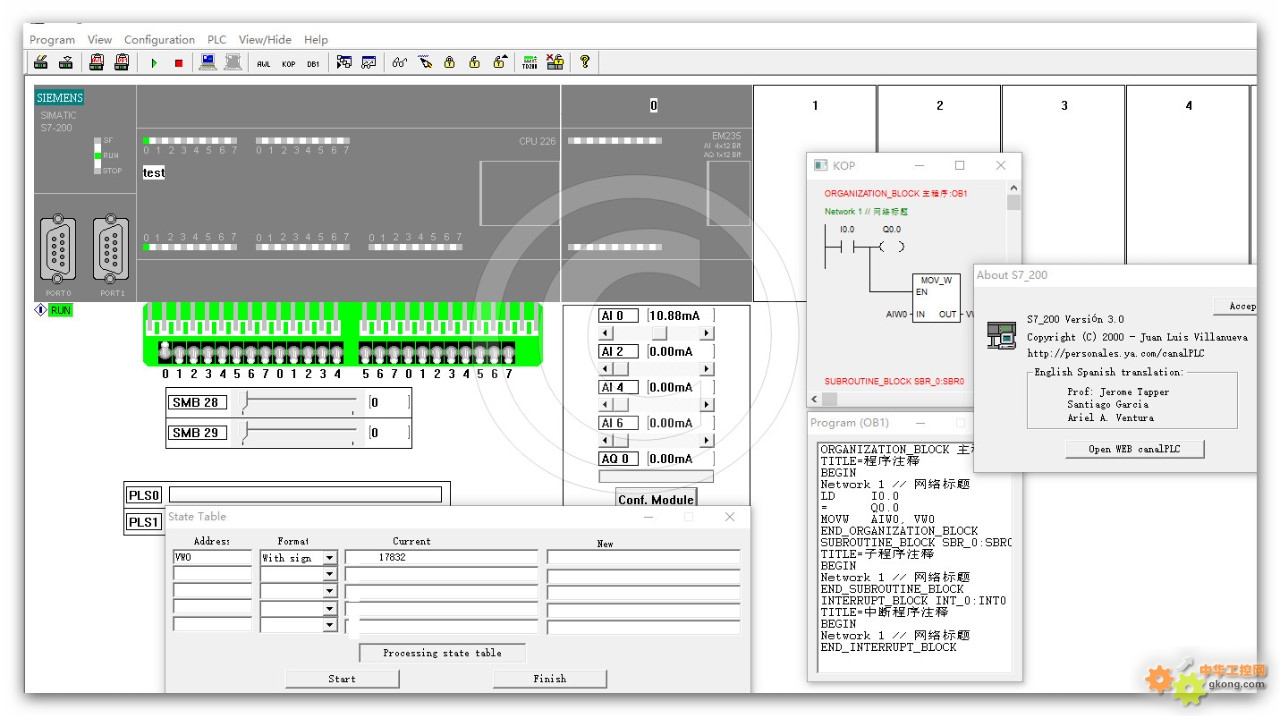This screenshot has width=1280, height=716.
Task: Click the AI 2 right arrow
Action: 706,369
